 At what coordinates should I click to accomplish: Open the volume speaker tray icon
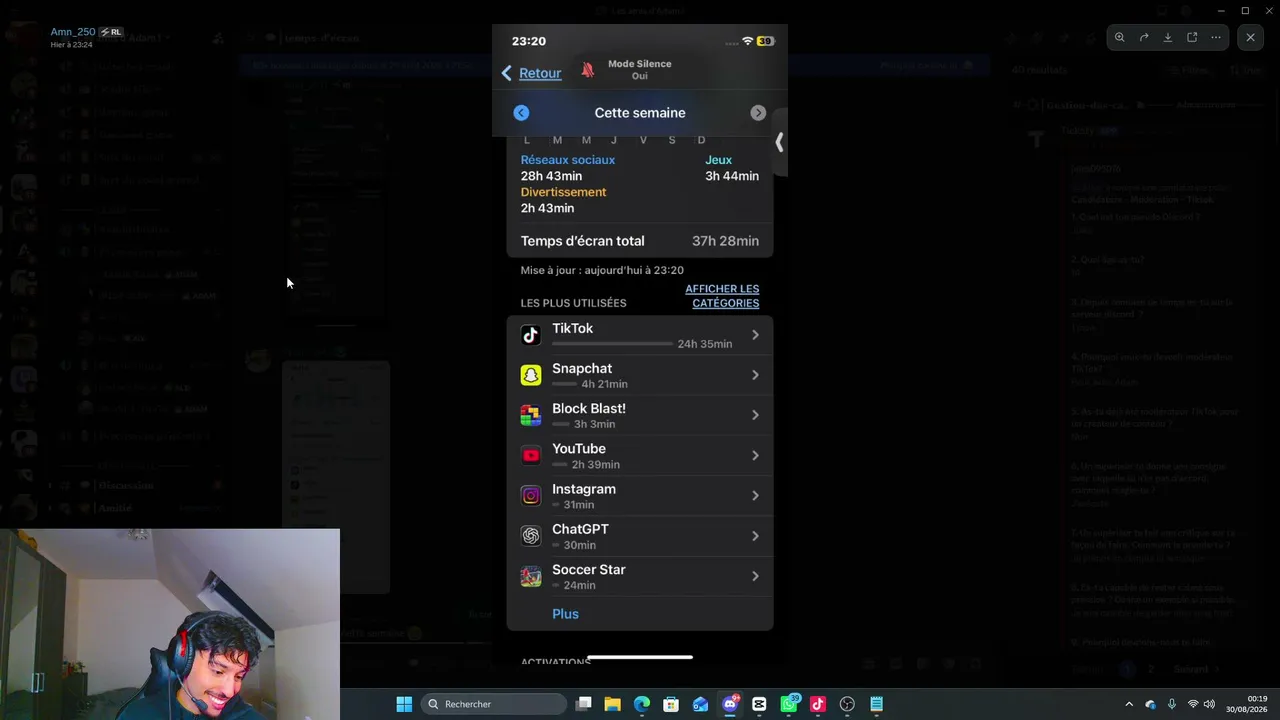[x=1209, y=704]
